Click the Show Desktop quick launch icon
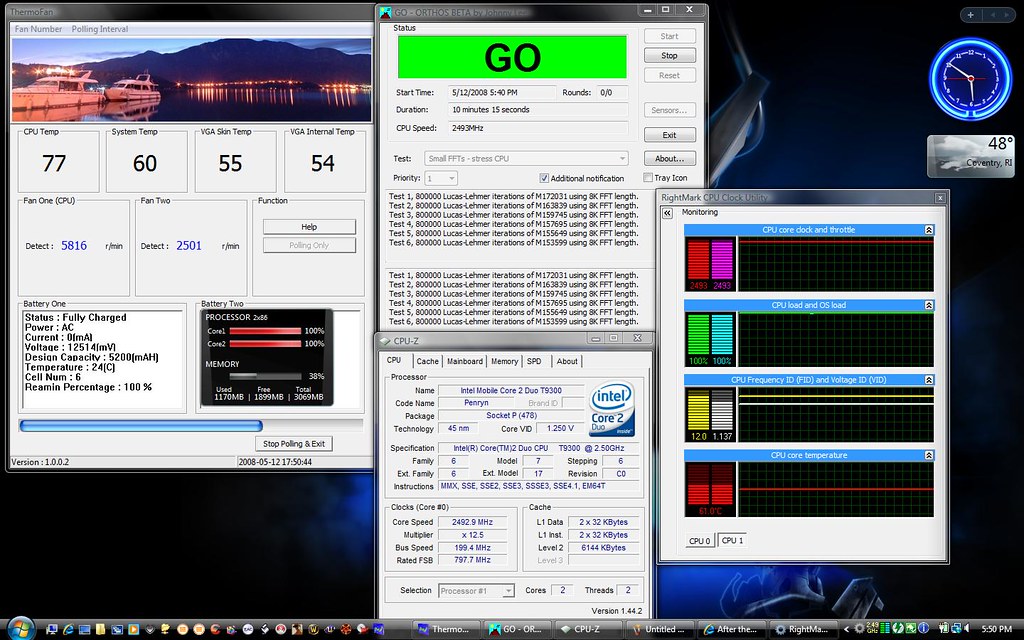The image size is (1024, 640). click(84, 629)
